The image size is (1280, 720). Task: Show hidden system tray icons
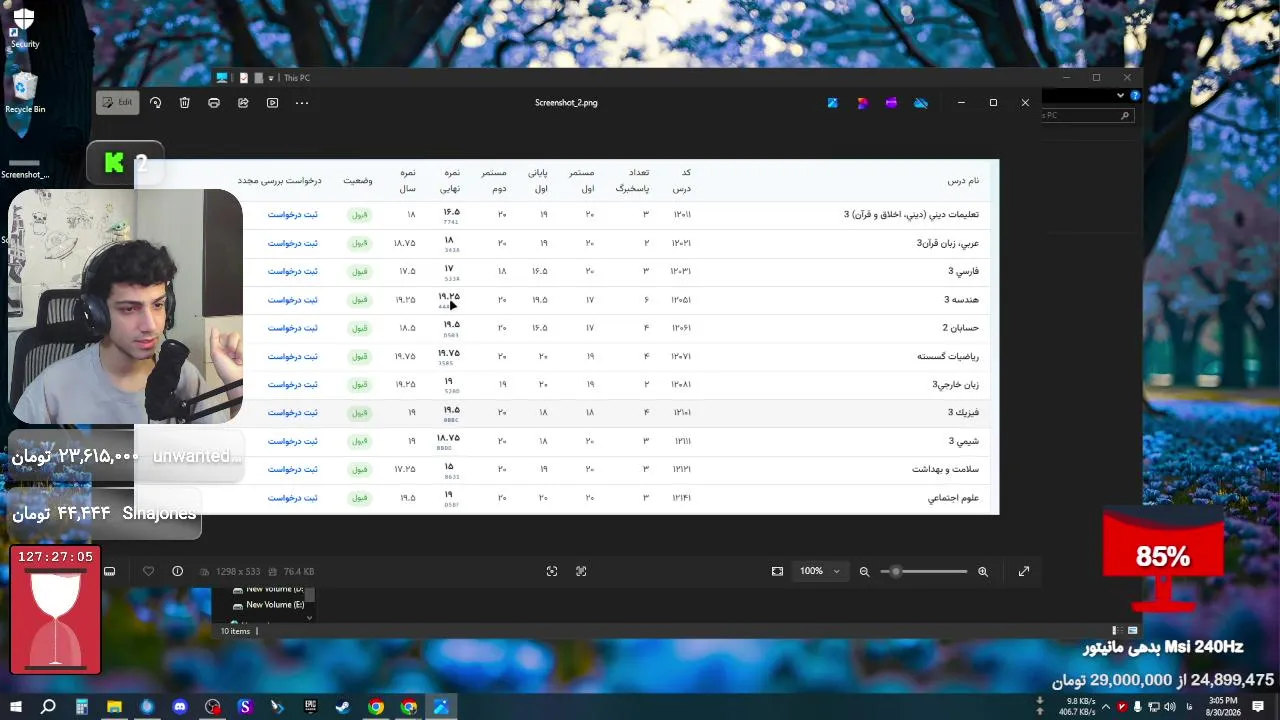1106,707
